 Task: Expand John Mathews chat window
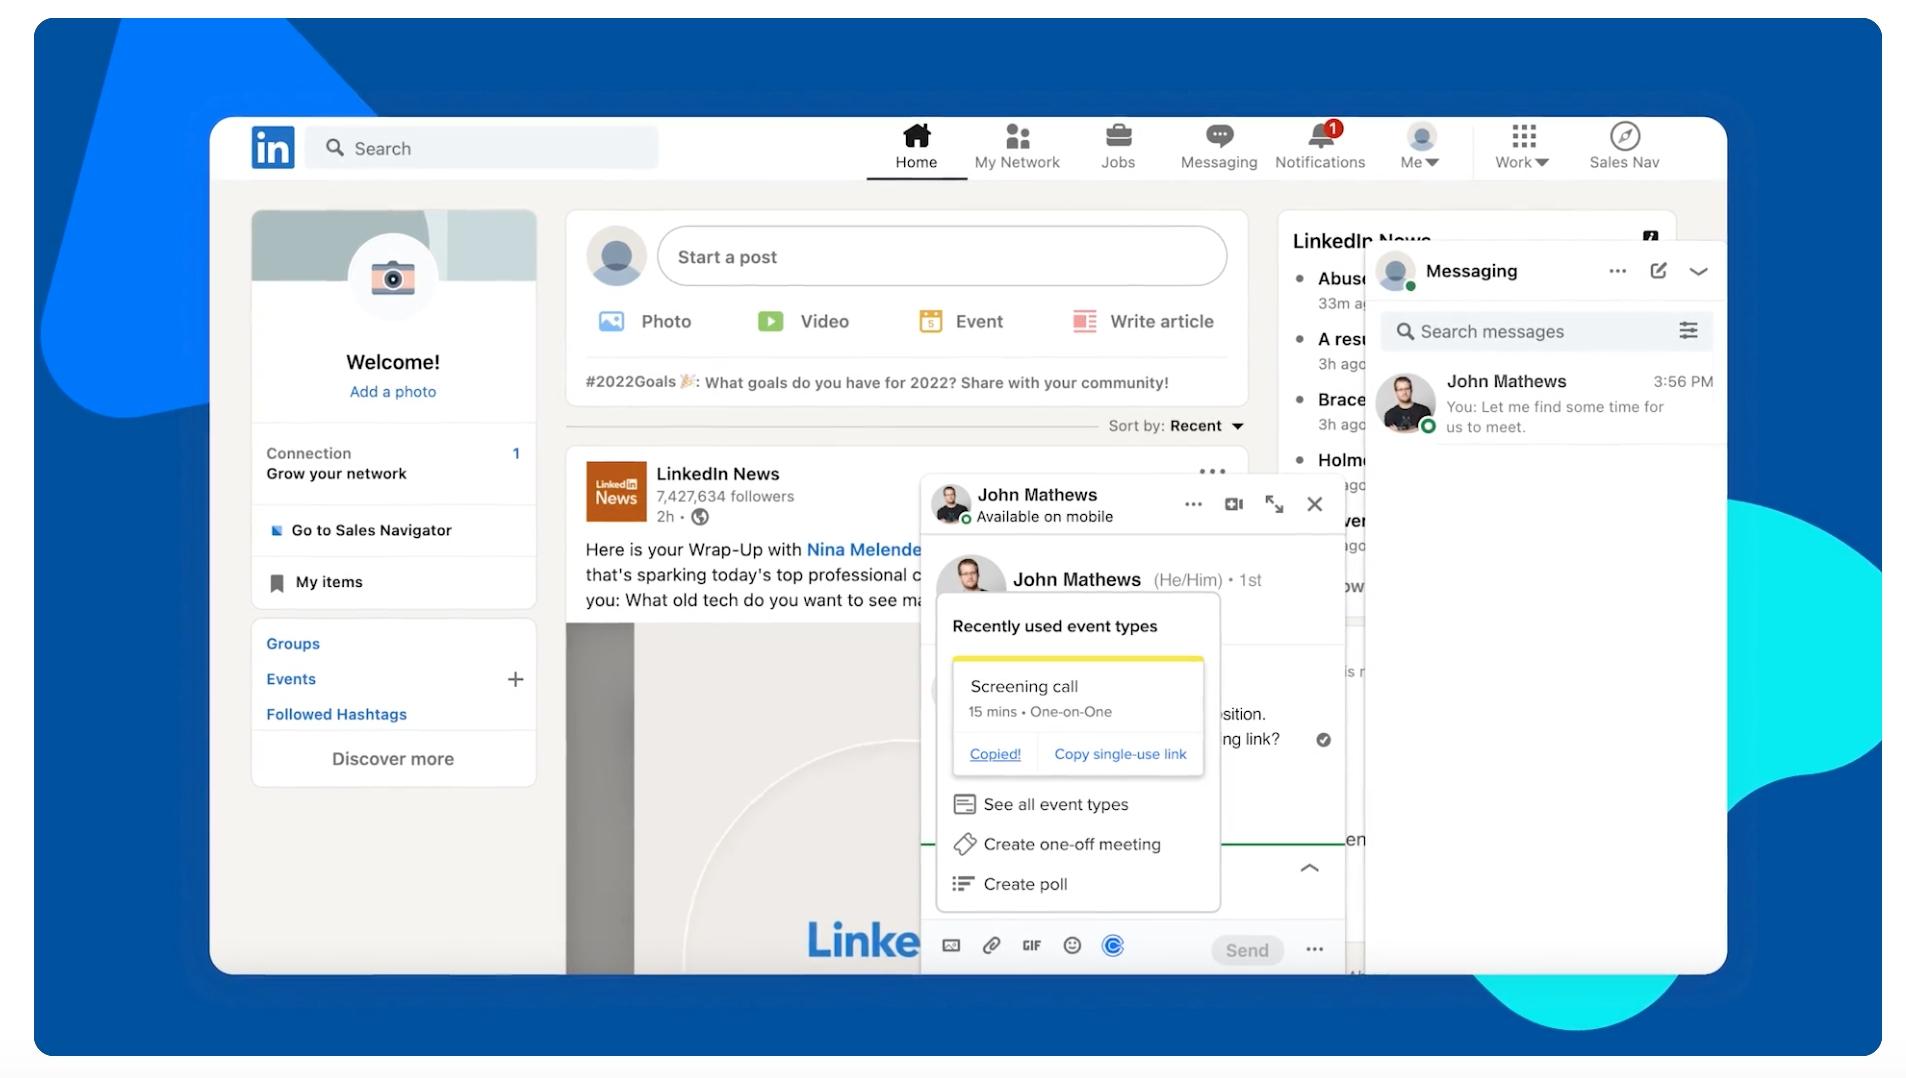point(1274,504)
